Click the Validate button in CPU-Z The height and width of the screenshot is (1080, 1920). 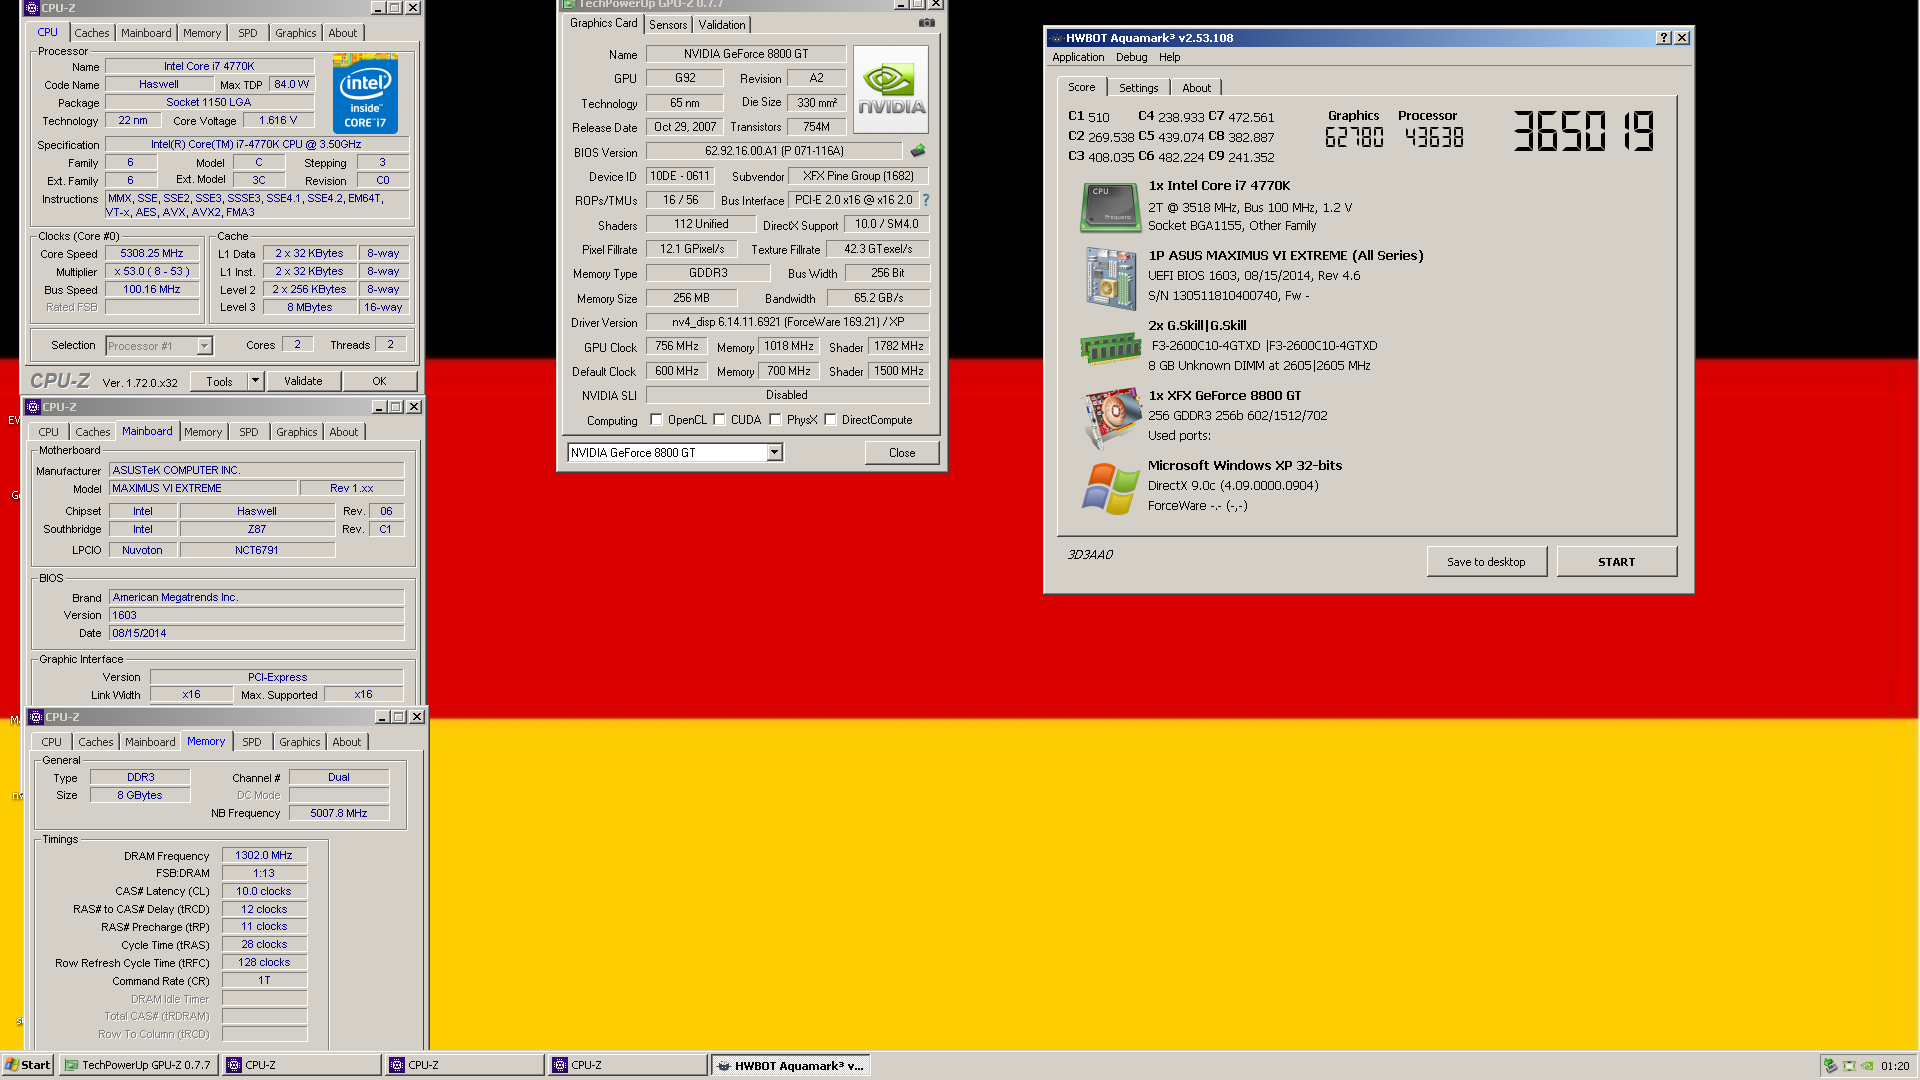(x=303, y=381)
